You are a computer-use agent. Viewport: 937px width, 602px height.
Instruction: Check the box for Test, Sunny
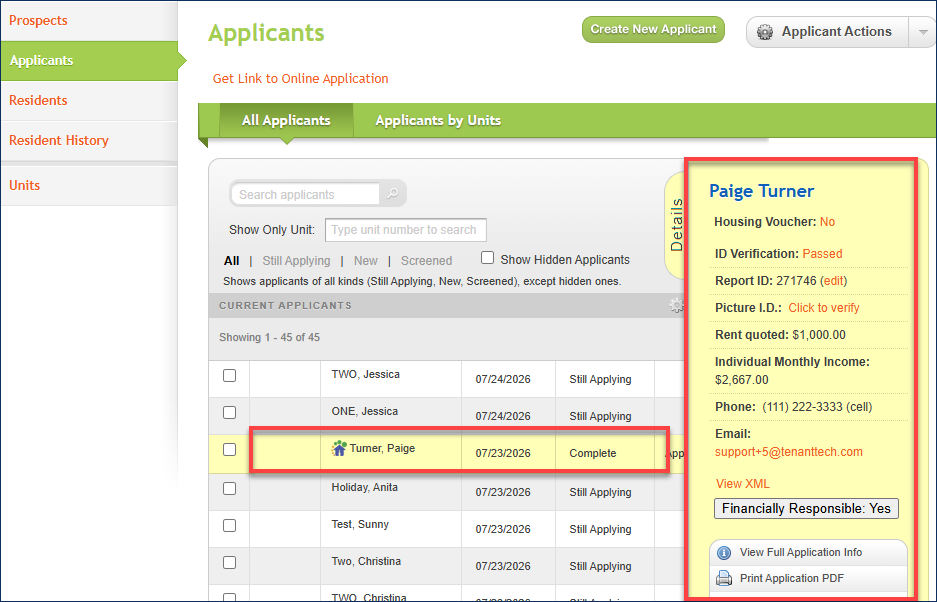coord(229,525)
